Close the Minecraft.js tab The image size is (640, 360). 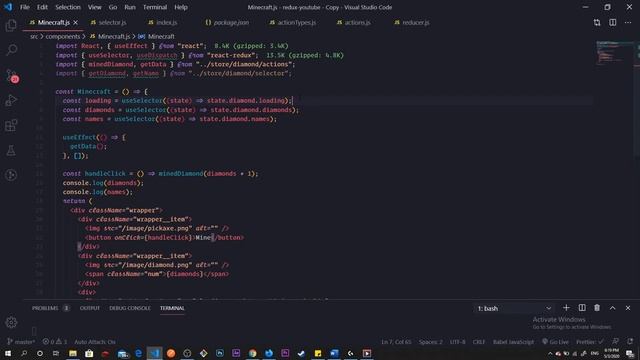point(76,22)
